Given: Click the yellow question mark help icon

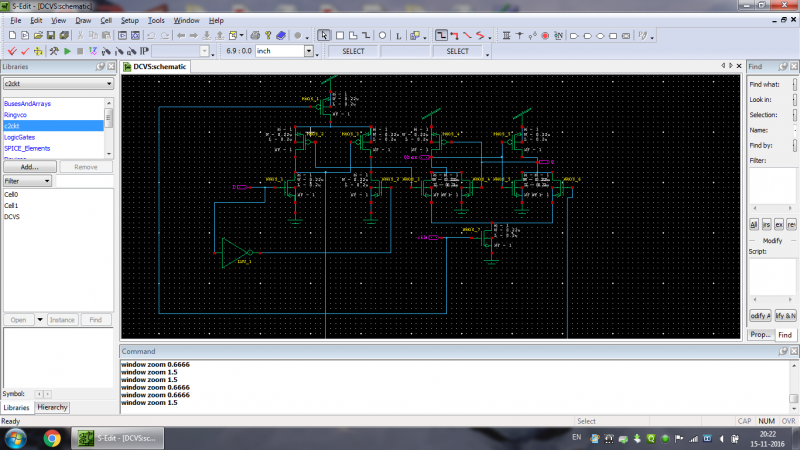Looking at the screenshot, I should (268, 36).
